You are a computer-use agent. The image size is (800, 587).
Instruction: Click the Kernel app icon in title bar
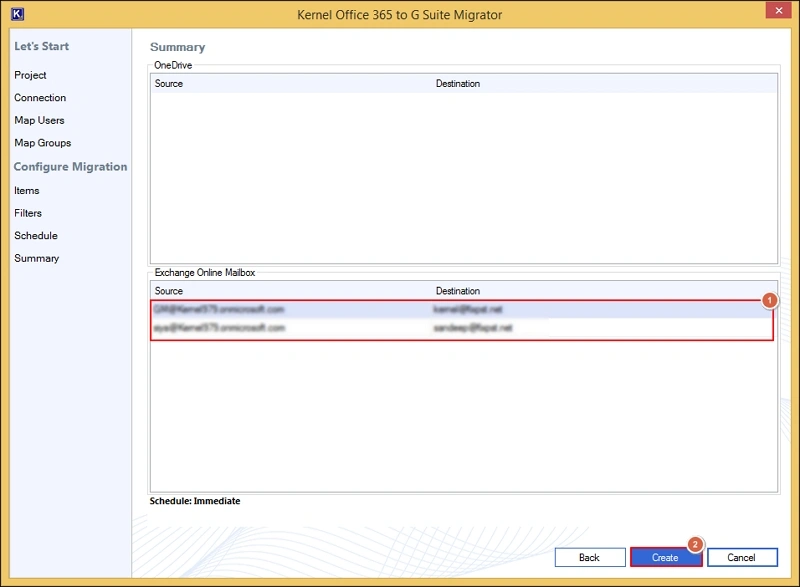[x=15, y=14]
